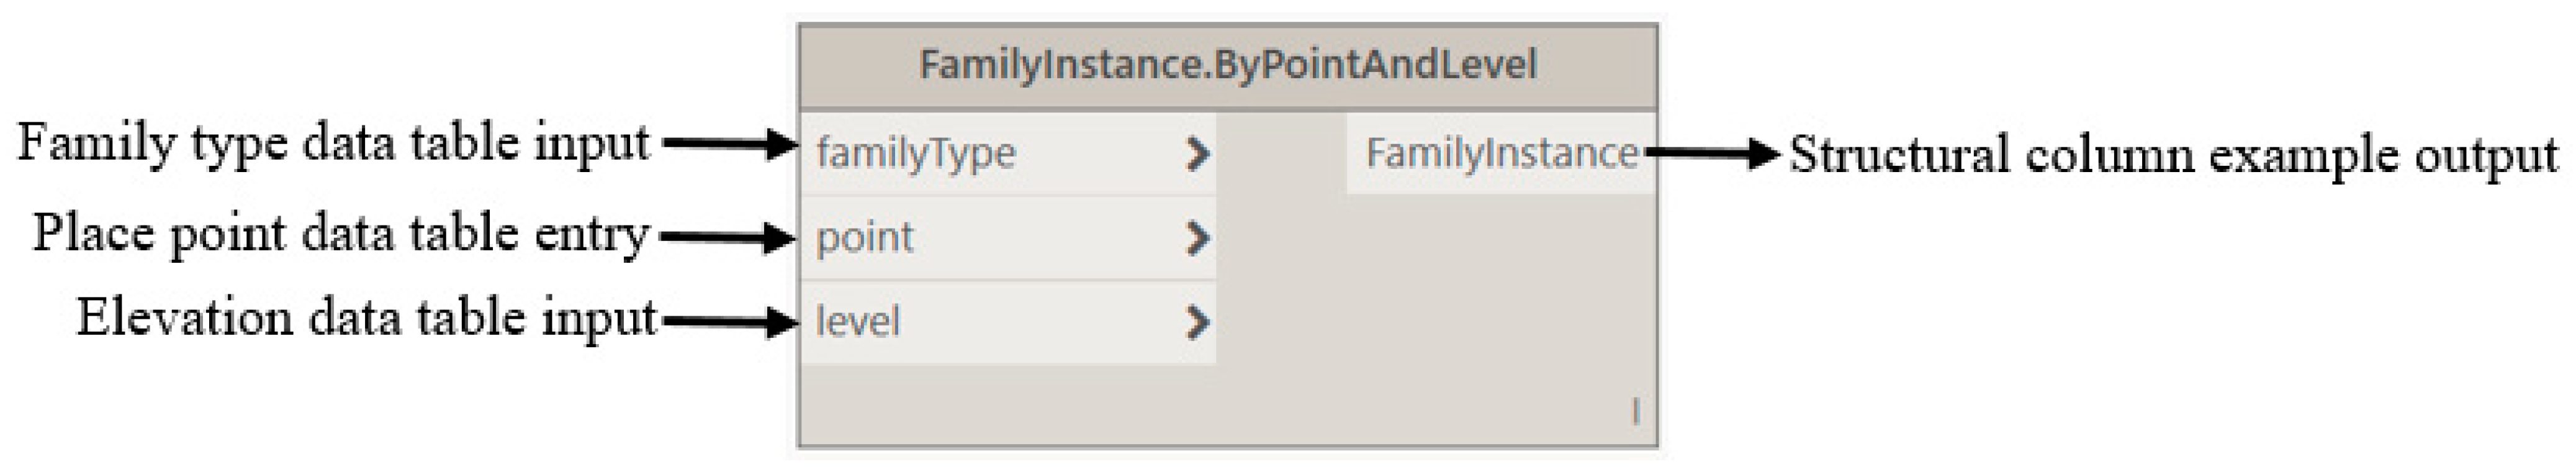
Task: Click arrow pointing to level port
Action: click(x=729, y=322)
